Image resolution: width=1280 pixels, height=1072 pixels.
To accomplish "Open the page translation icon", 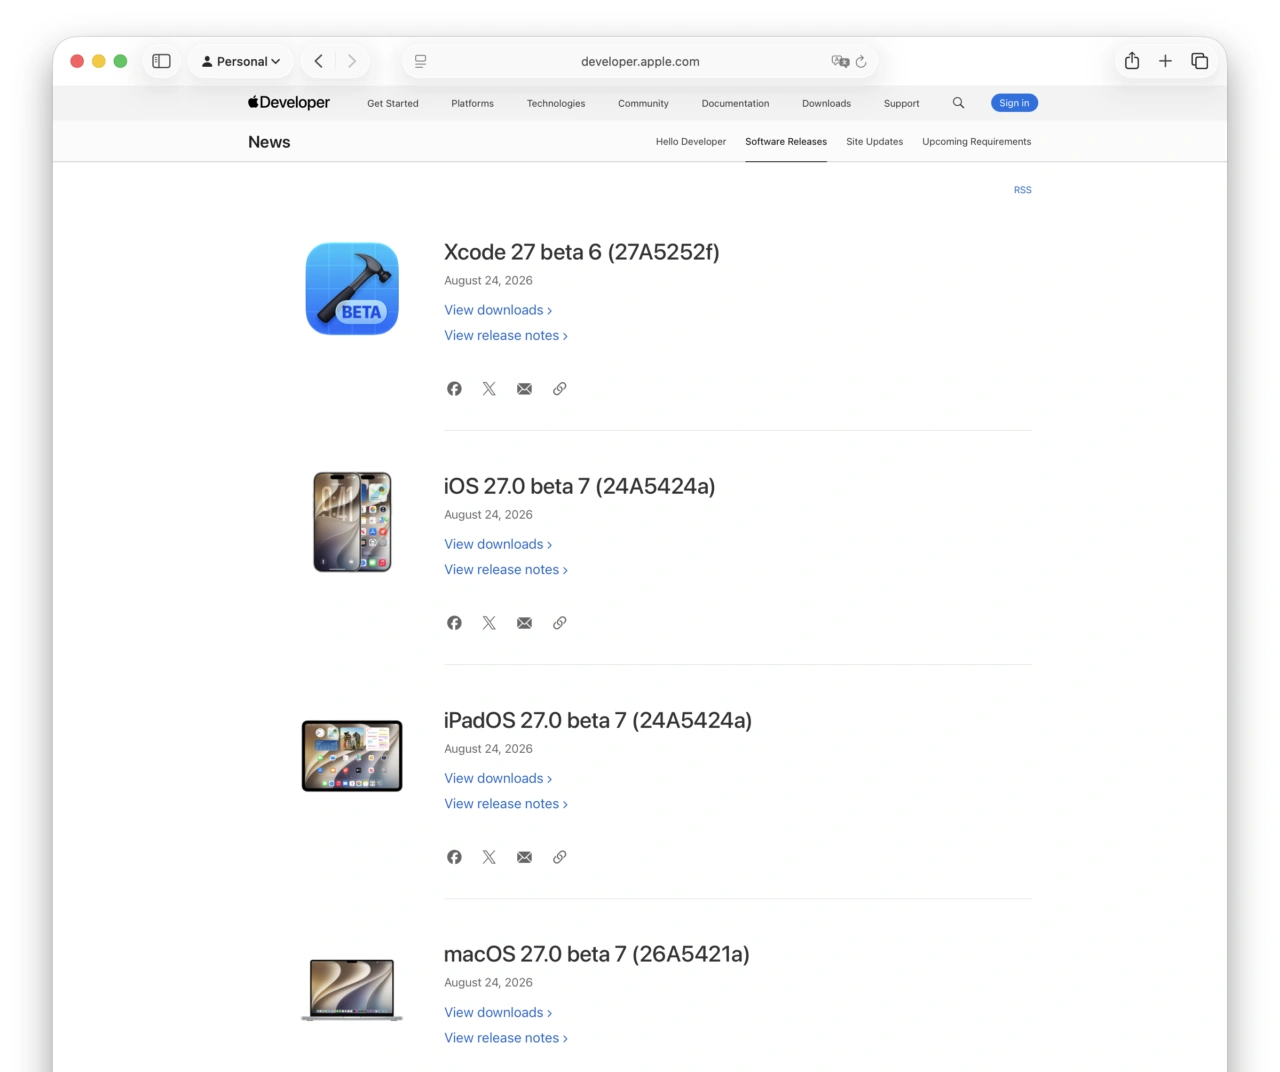I will point(840,61).
